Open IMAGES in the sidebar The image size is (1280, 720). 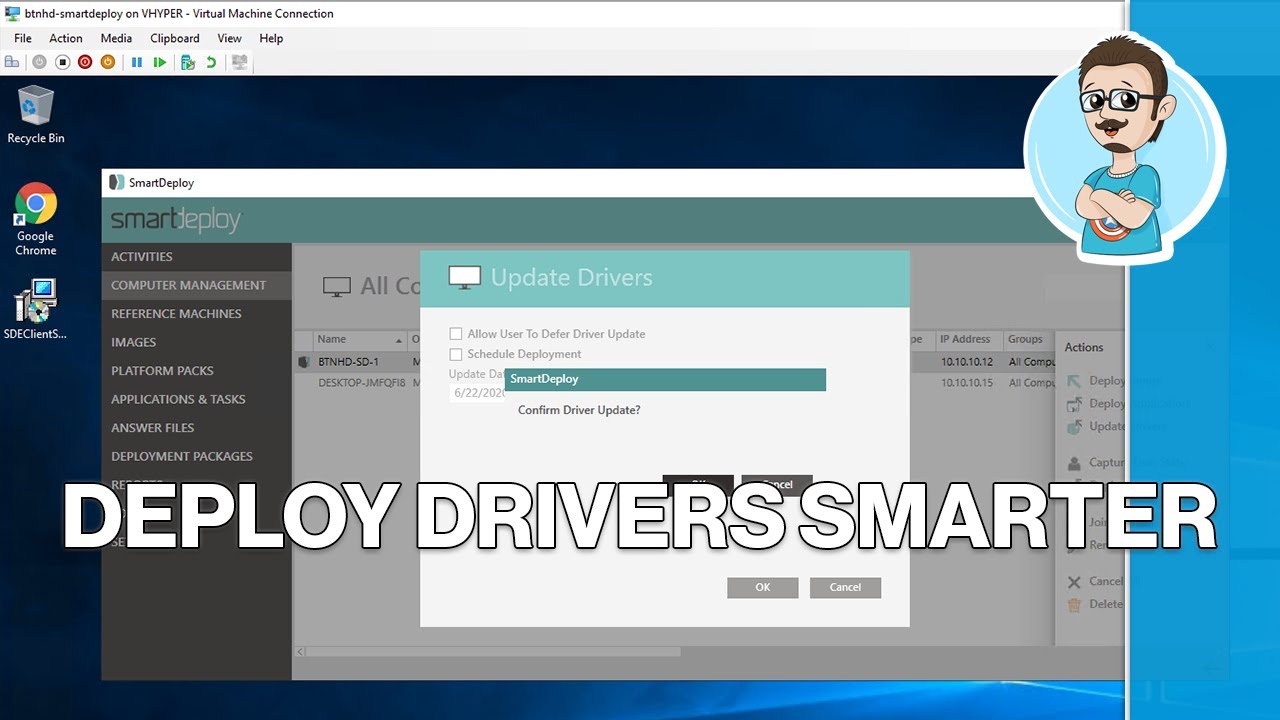(196, 342)
